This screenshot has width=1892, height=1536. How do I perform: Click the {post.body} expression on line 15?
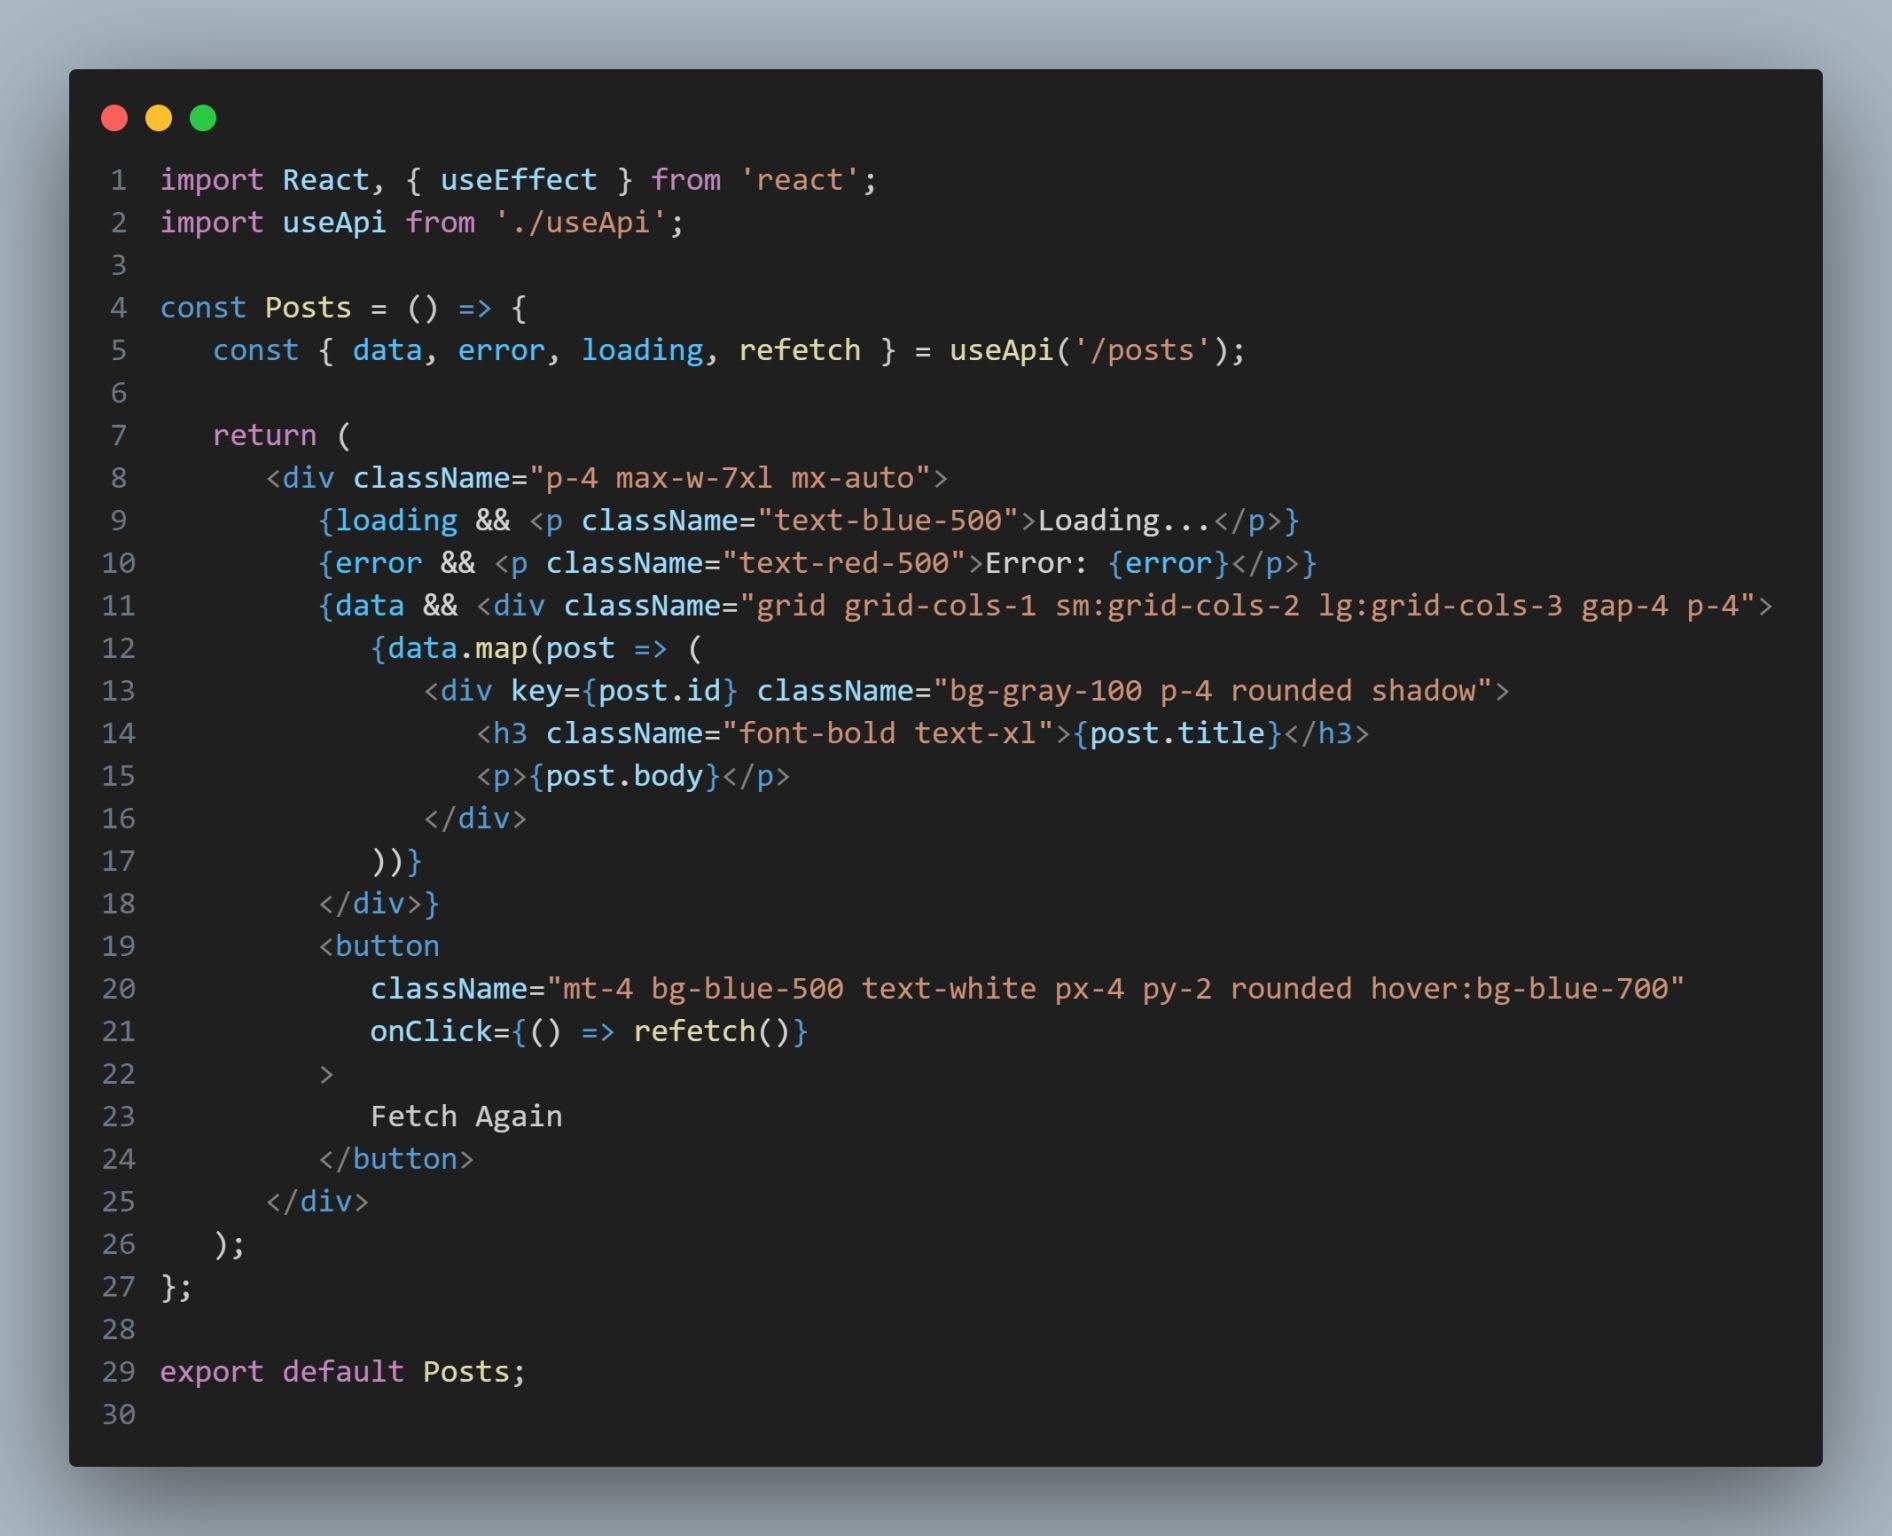(x=624, y=776)
